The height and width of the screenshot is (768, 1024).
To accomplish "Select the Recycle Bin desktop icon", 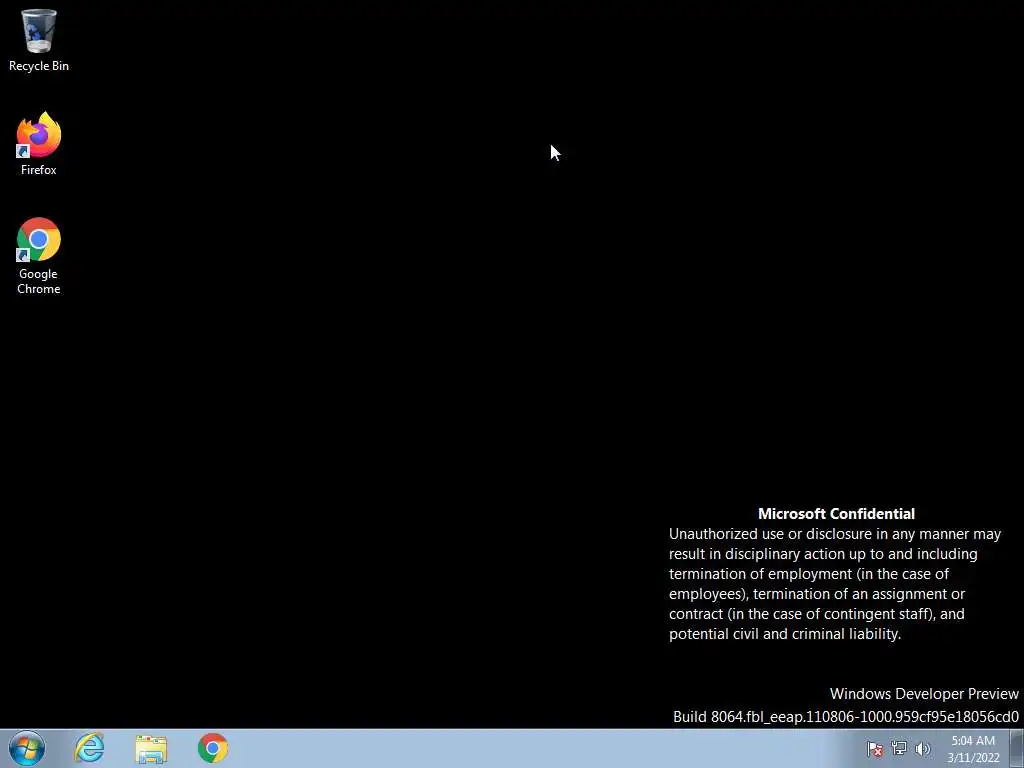I will coord(39,40).
